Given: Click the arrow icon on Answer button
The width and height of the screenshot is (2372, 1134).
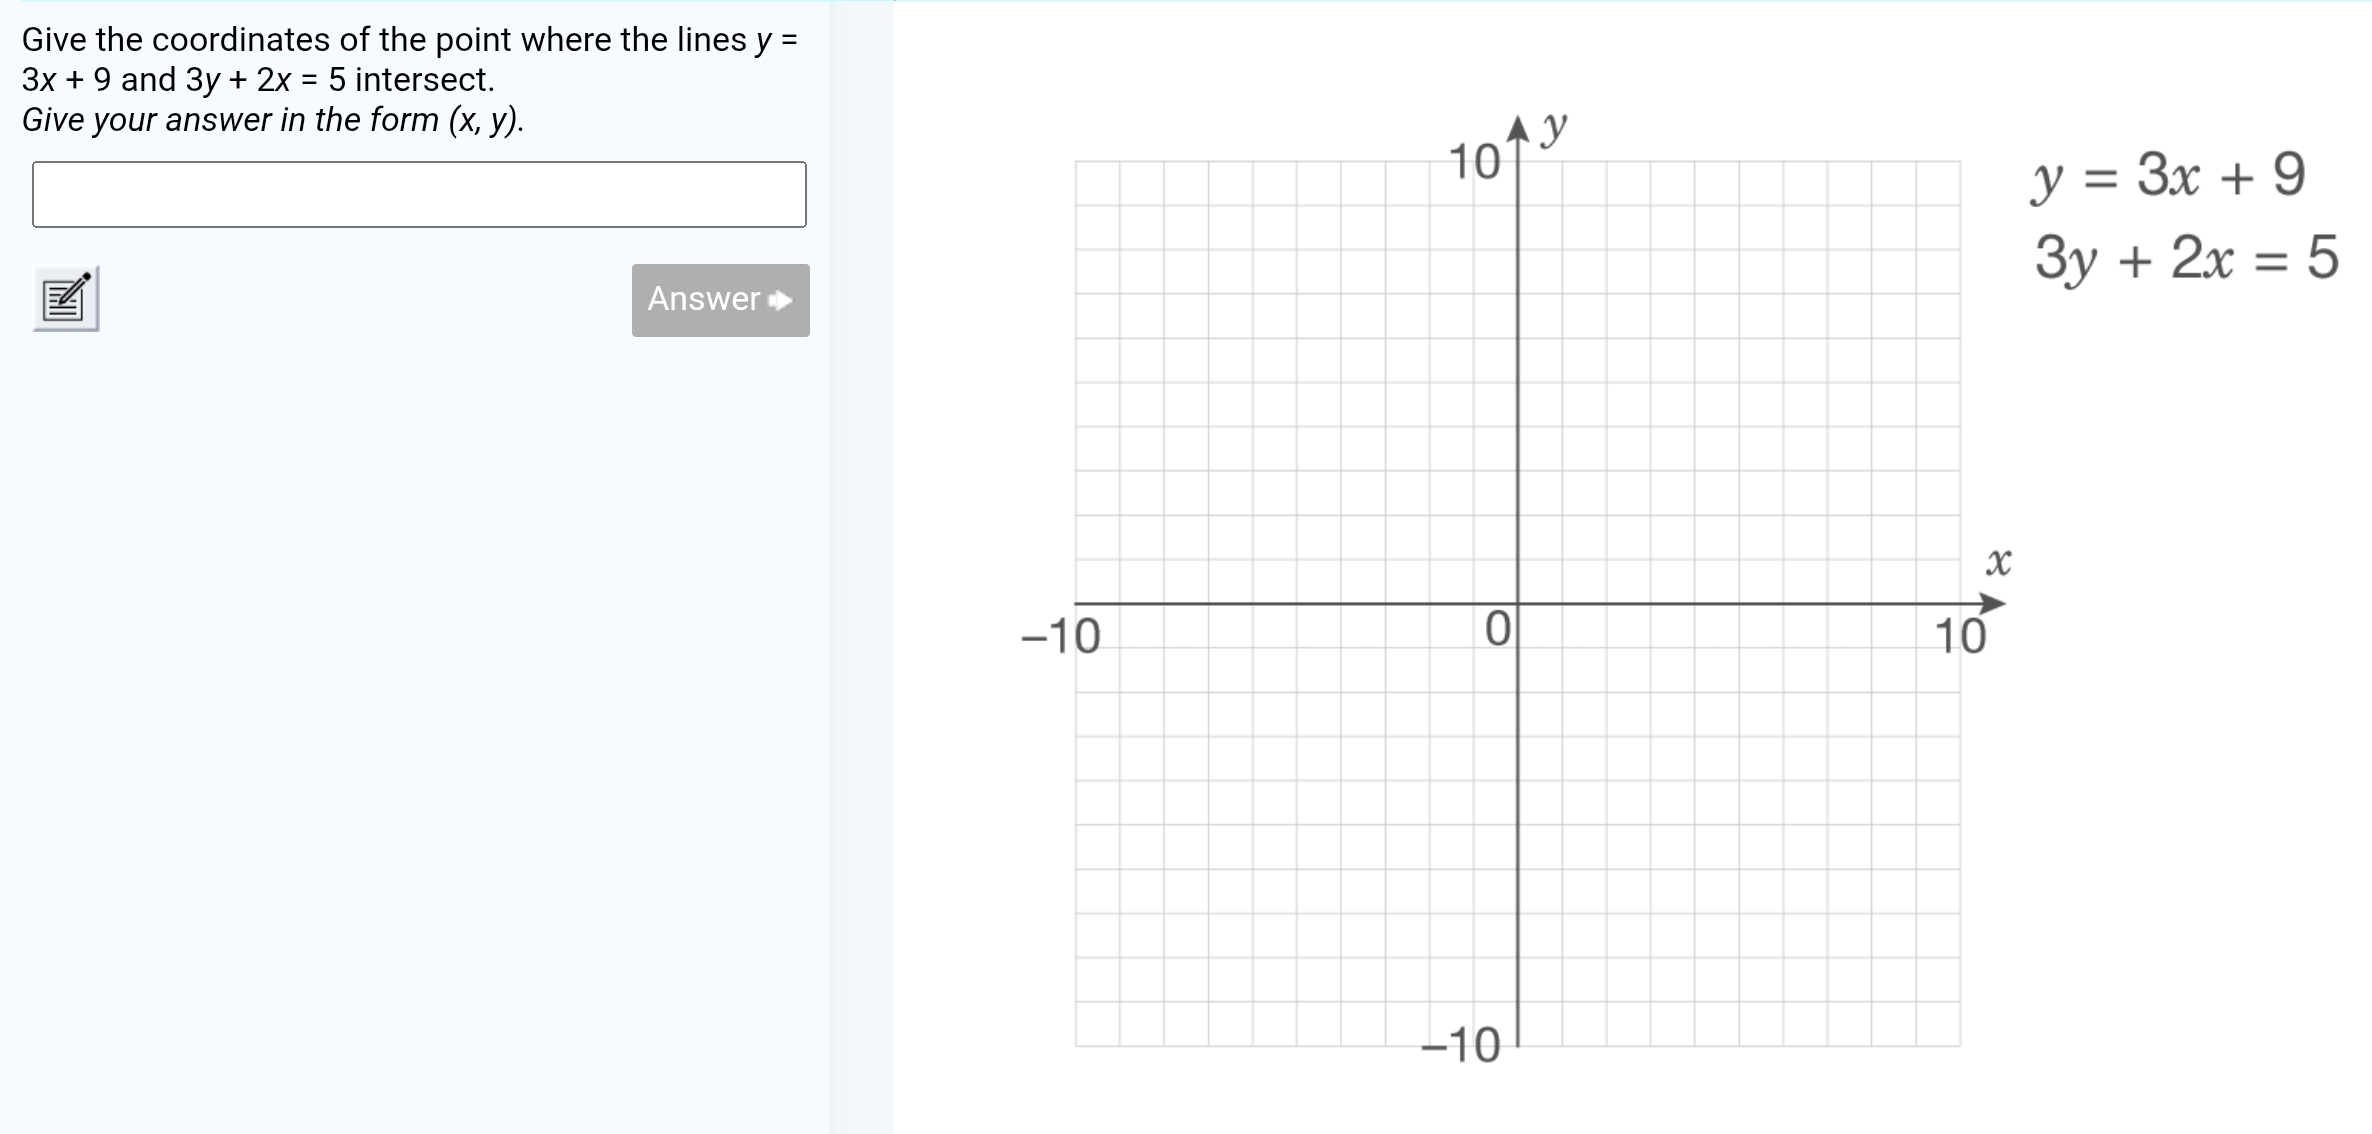Looking at the screenshot, I should point(781,300).
